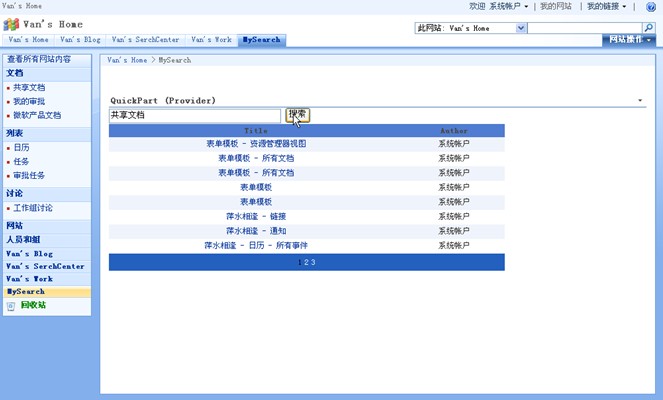The width and height of the screenshot is (663, 400).
Task: Open Van's Work link in sidebar
Action: tap(30, 279)
